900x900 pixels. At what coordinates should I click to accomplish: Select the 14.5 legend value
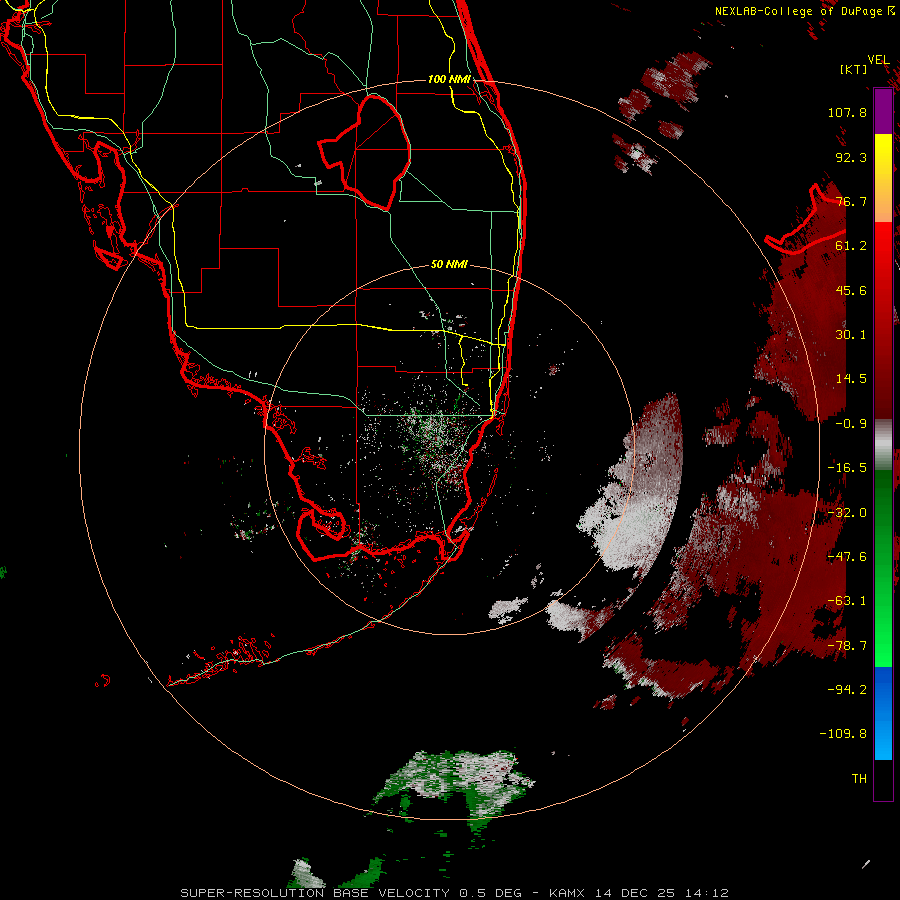point(851,379)
